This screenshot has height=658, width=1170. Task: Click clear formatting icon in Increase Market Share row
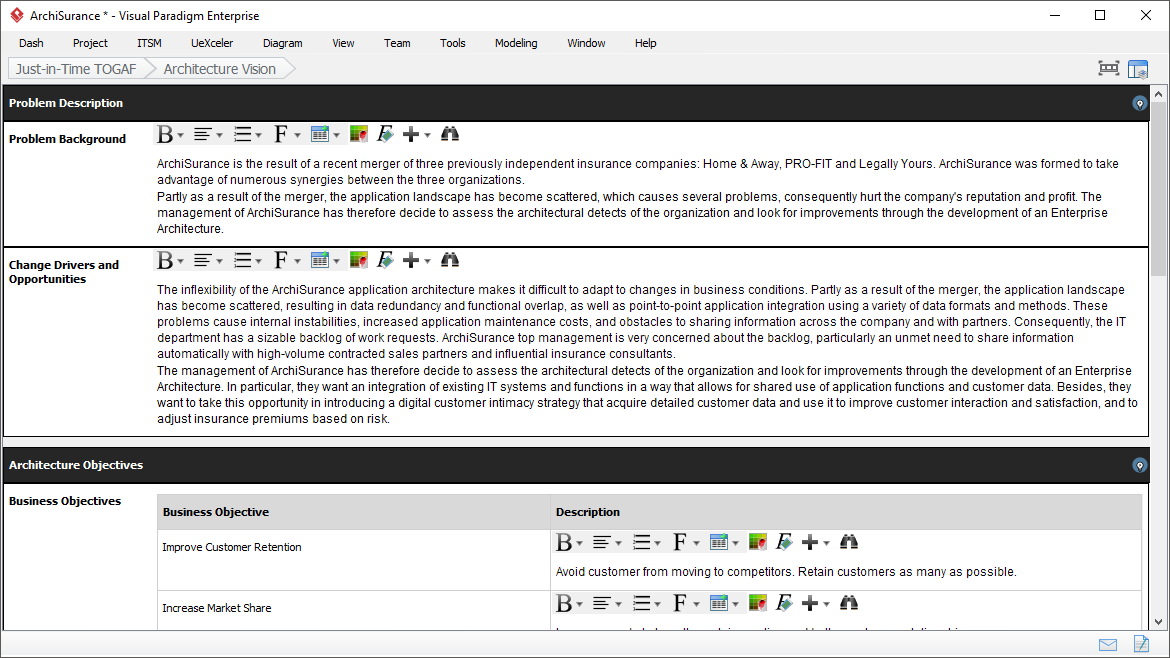click(x=783, y=603)
